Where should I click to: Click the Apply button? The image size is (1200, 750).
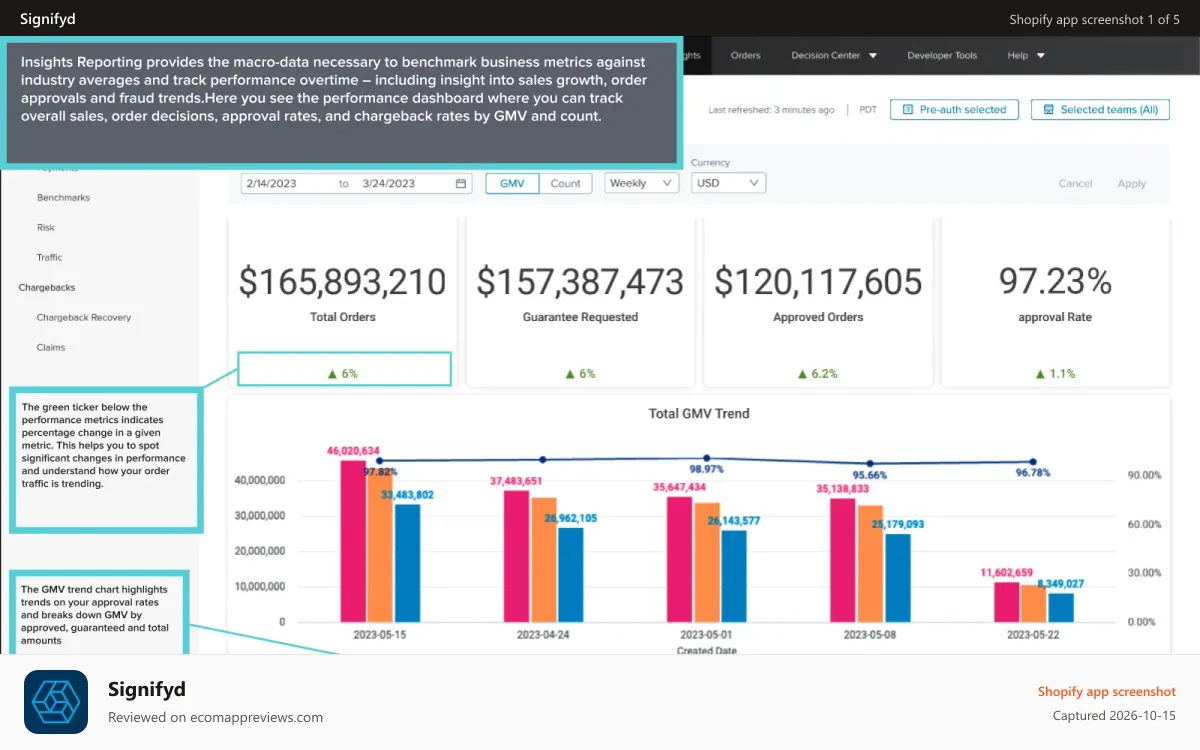[x=1132, y=184]
